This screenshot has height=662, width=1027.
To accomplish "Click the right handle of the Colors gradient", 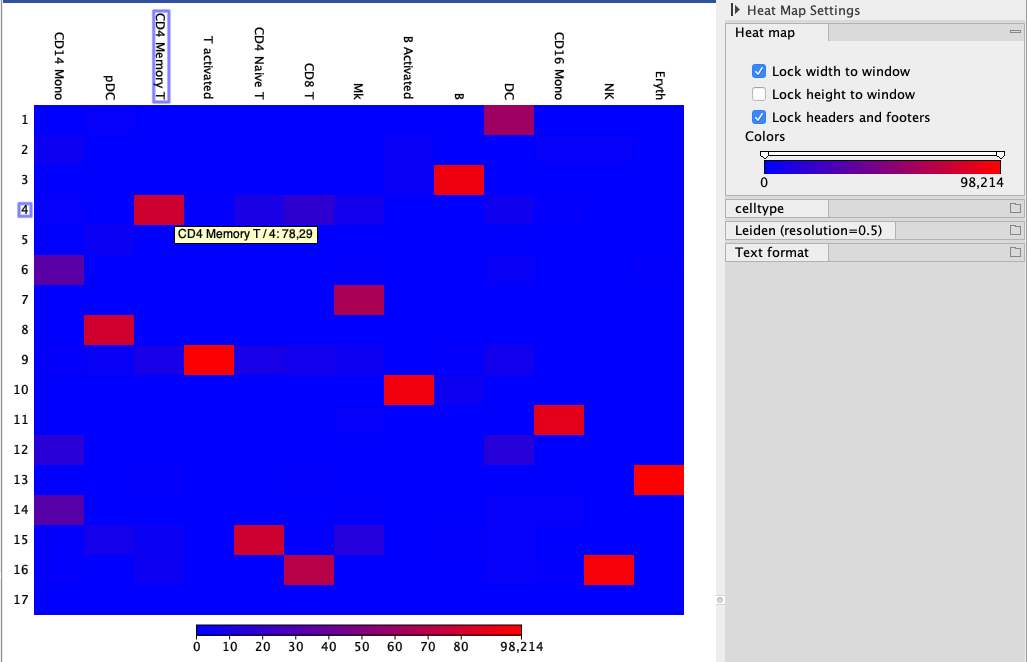I will tap(999, 155).
